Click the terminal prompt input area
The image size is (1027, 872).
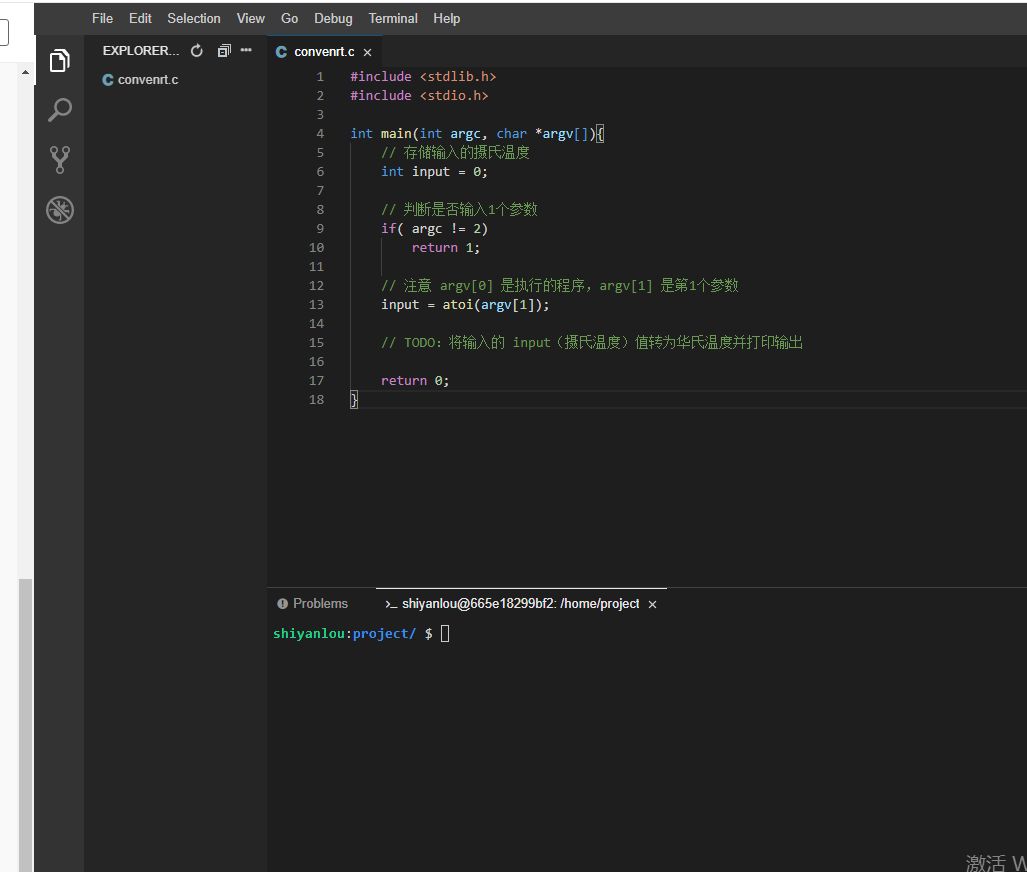tap(446, 634)
